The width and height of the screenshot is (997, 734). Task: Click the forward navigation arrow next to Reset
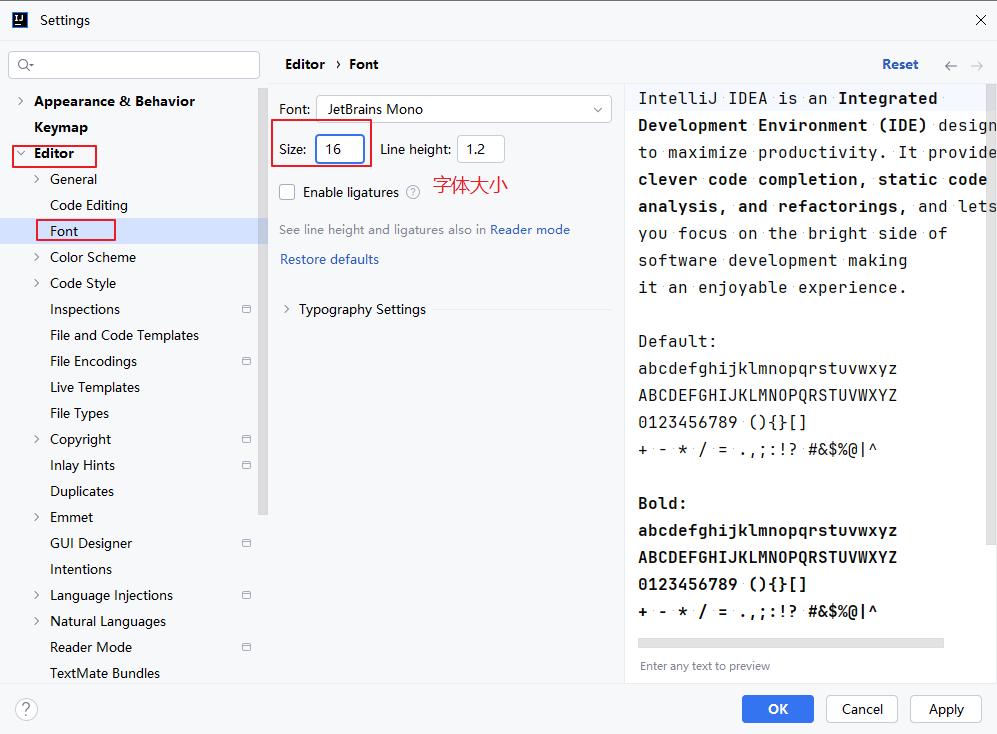tap(977, 66)
